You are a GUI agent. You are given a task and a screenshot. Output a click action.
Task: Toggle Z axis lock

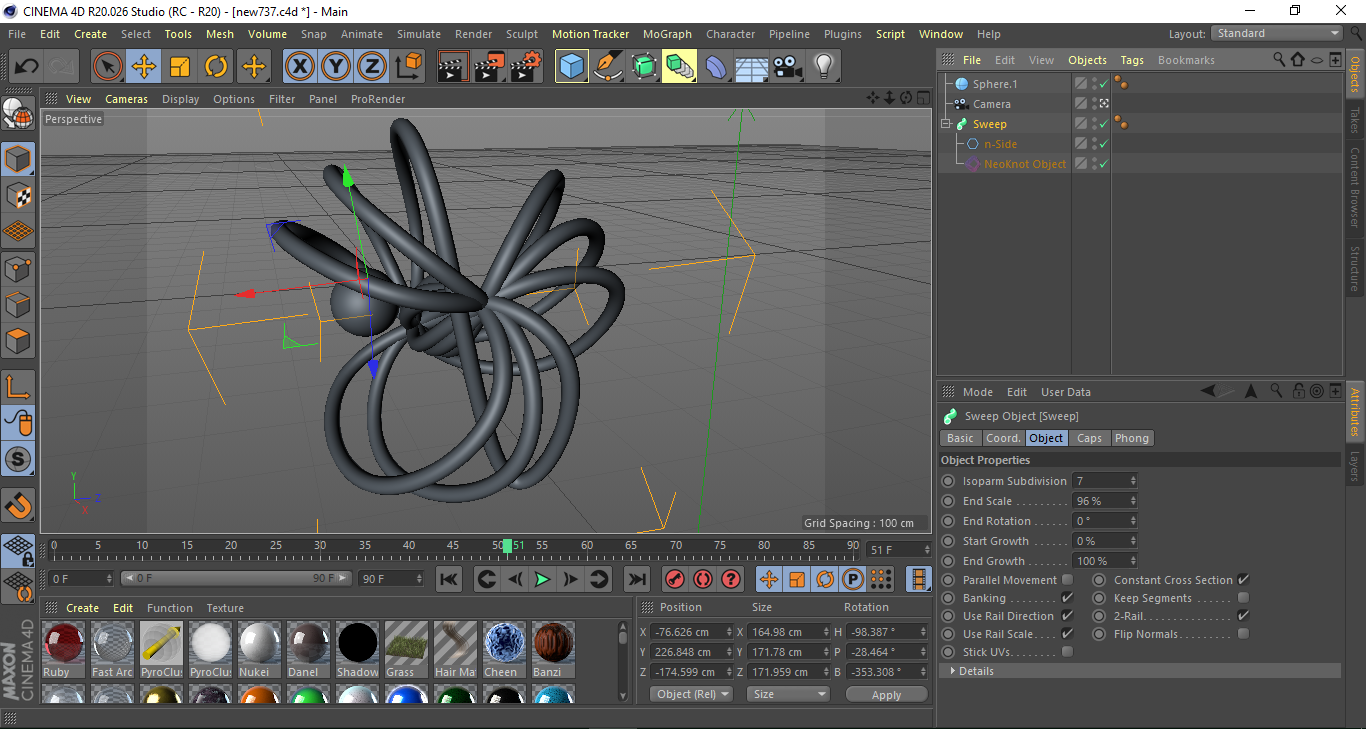click(372, 67)
